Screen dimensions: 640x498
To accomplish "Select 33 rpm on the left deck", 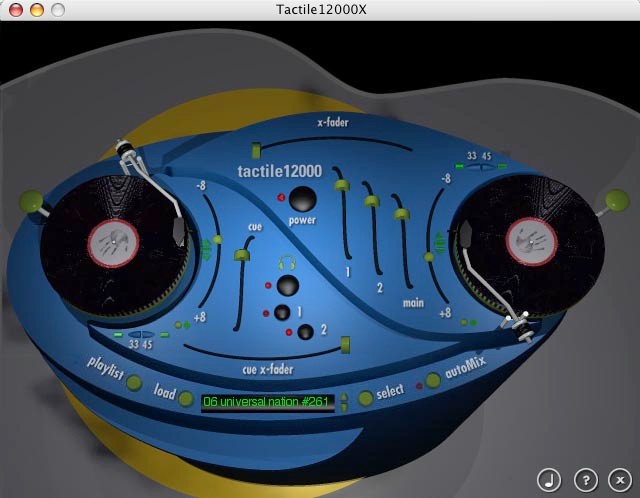I will click(135, 335).
